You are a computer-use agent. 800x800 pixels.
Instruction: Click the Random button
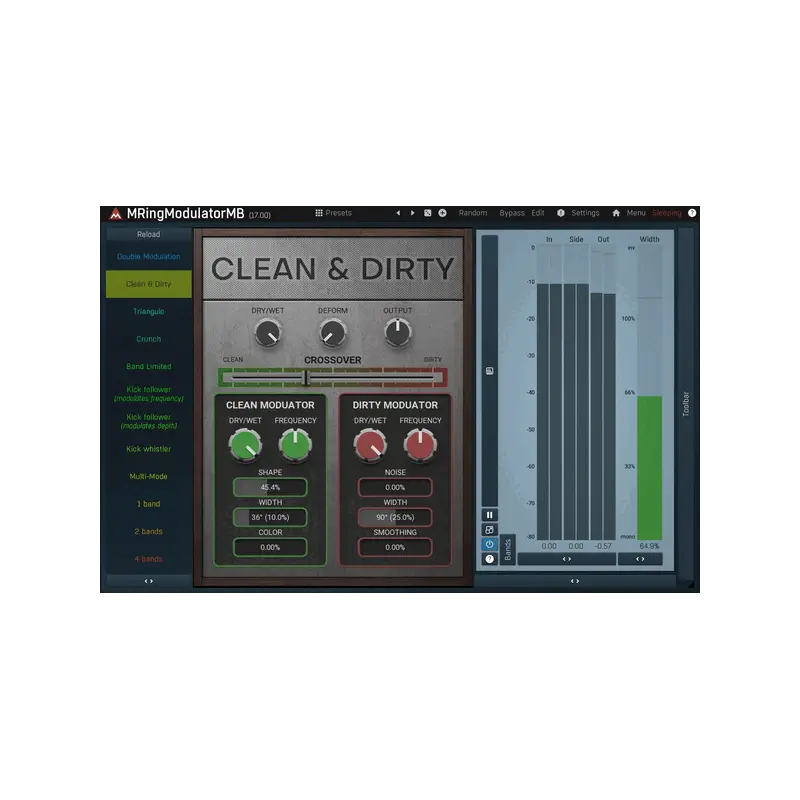pos(472,213)
